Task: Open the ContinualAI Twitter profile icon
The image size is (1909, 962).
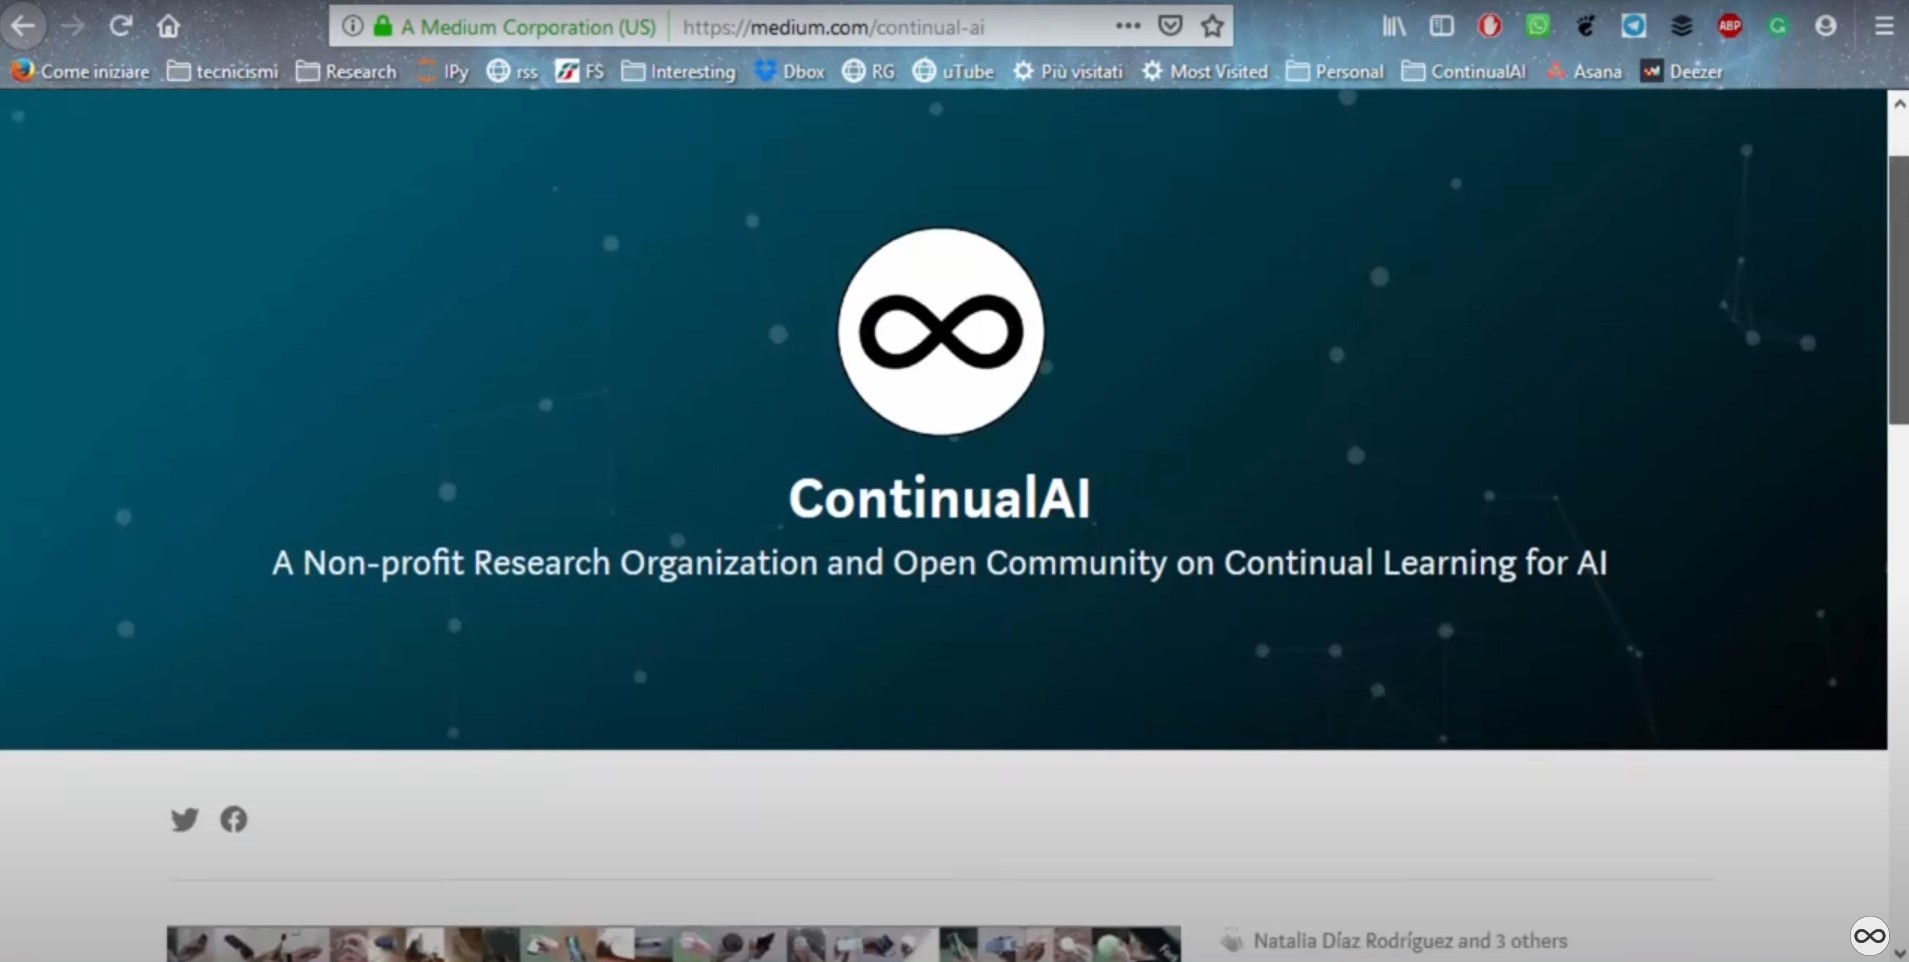Action: 185,820
